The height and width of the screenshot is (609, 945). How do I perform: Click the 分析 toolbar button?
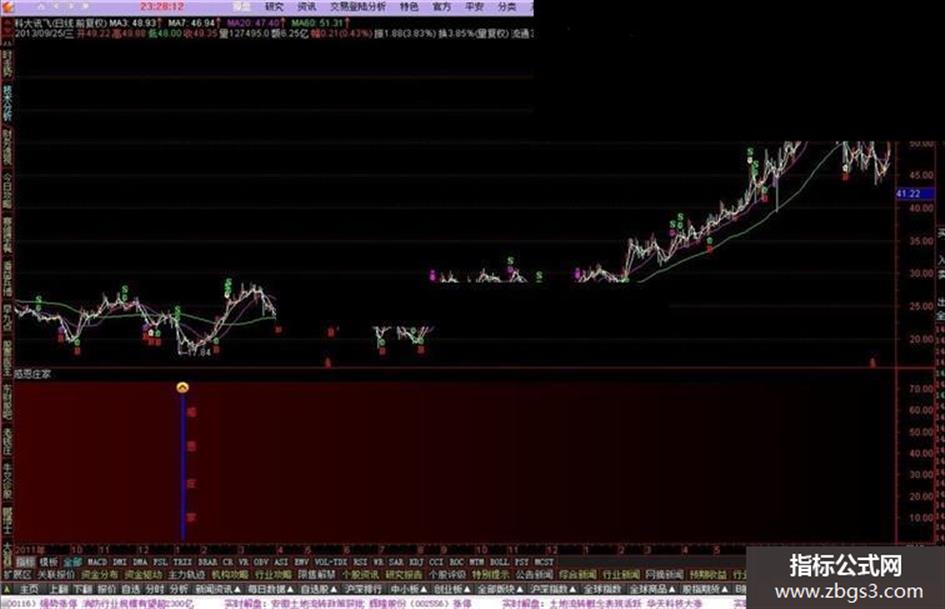pyautogui.click(x=178, y=588)
